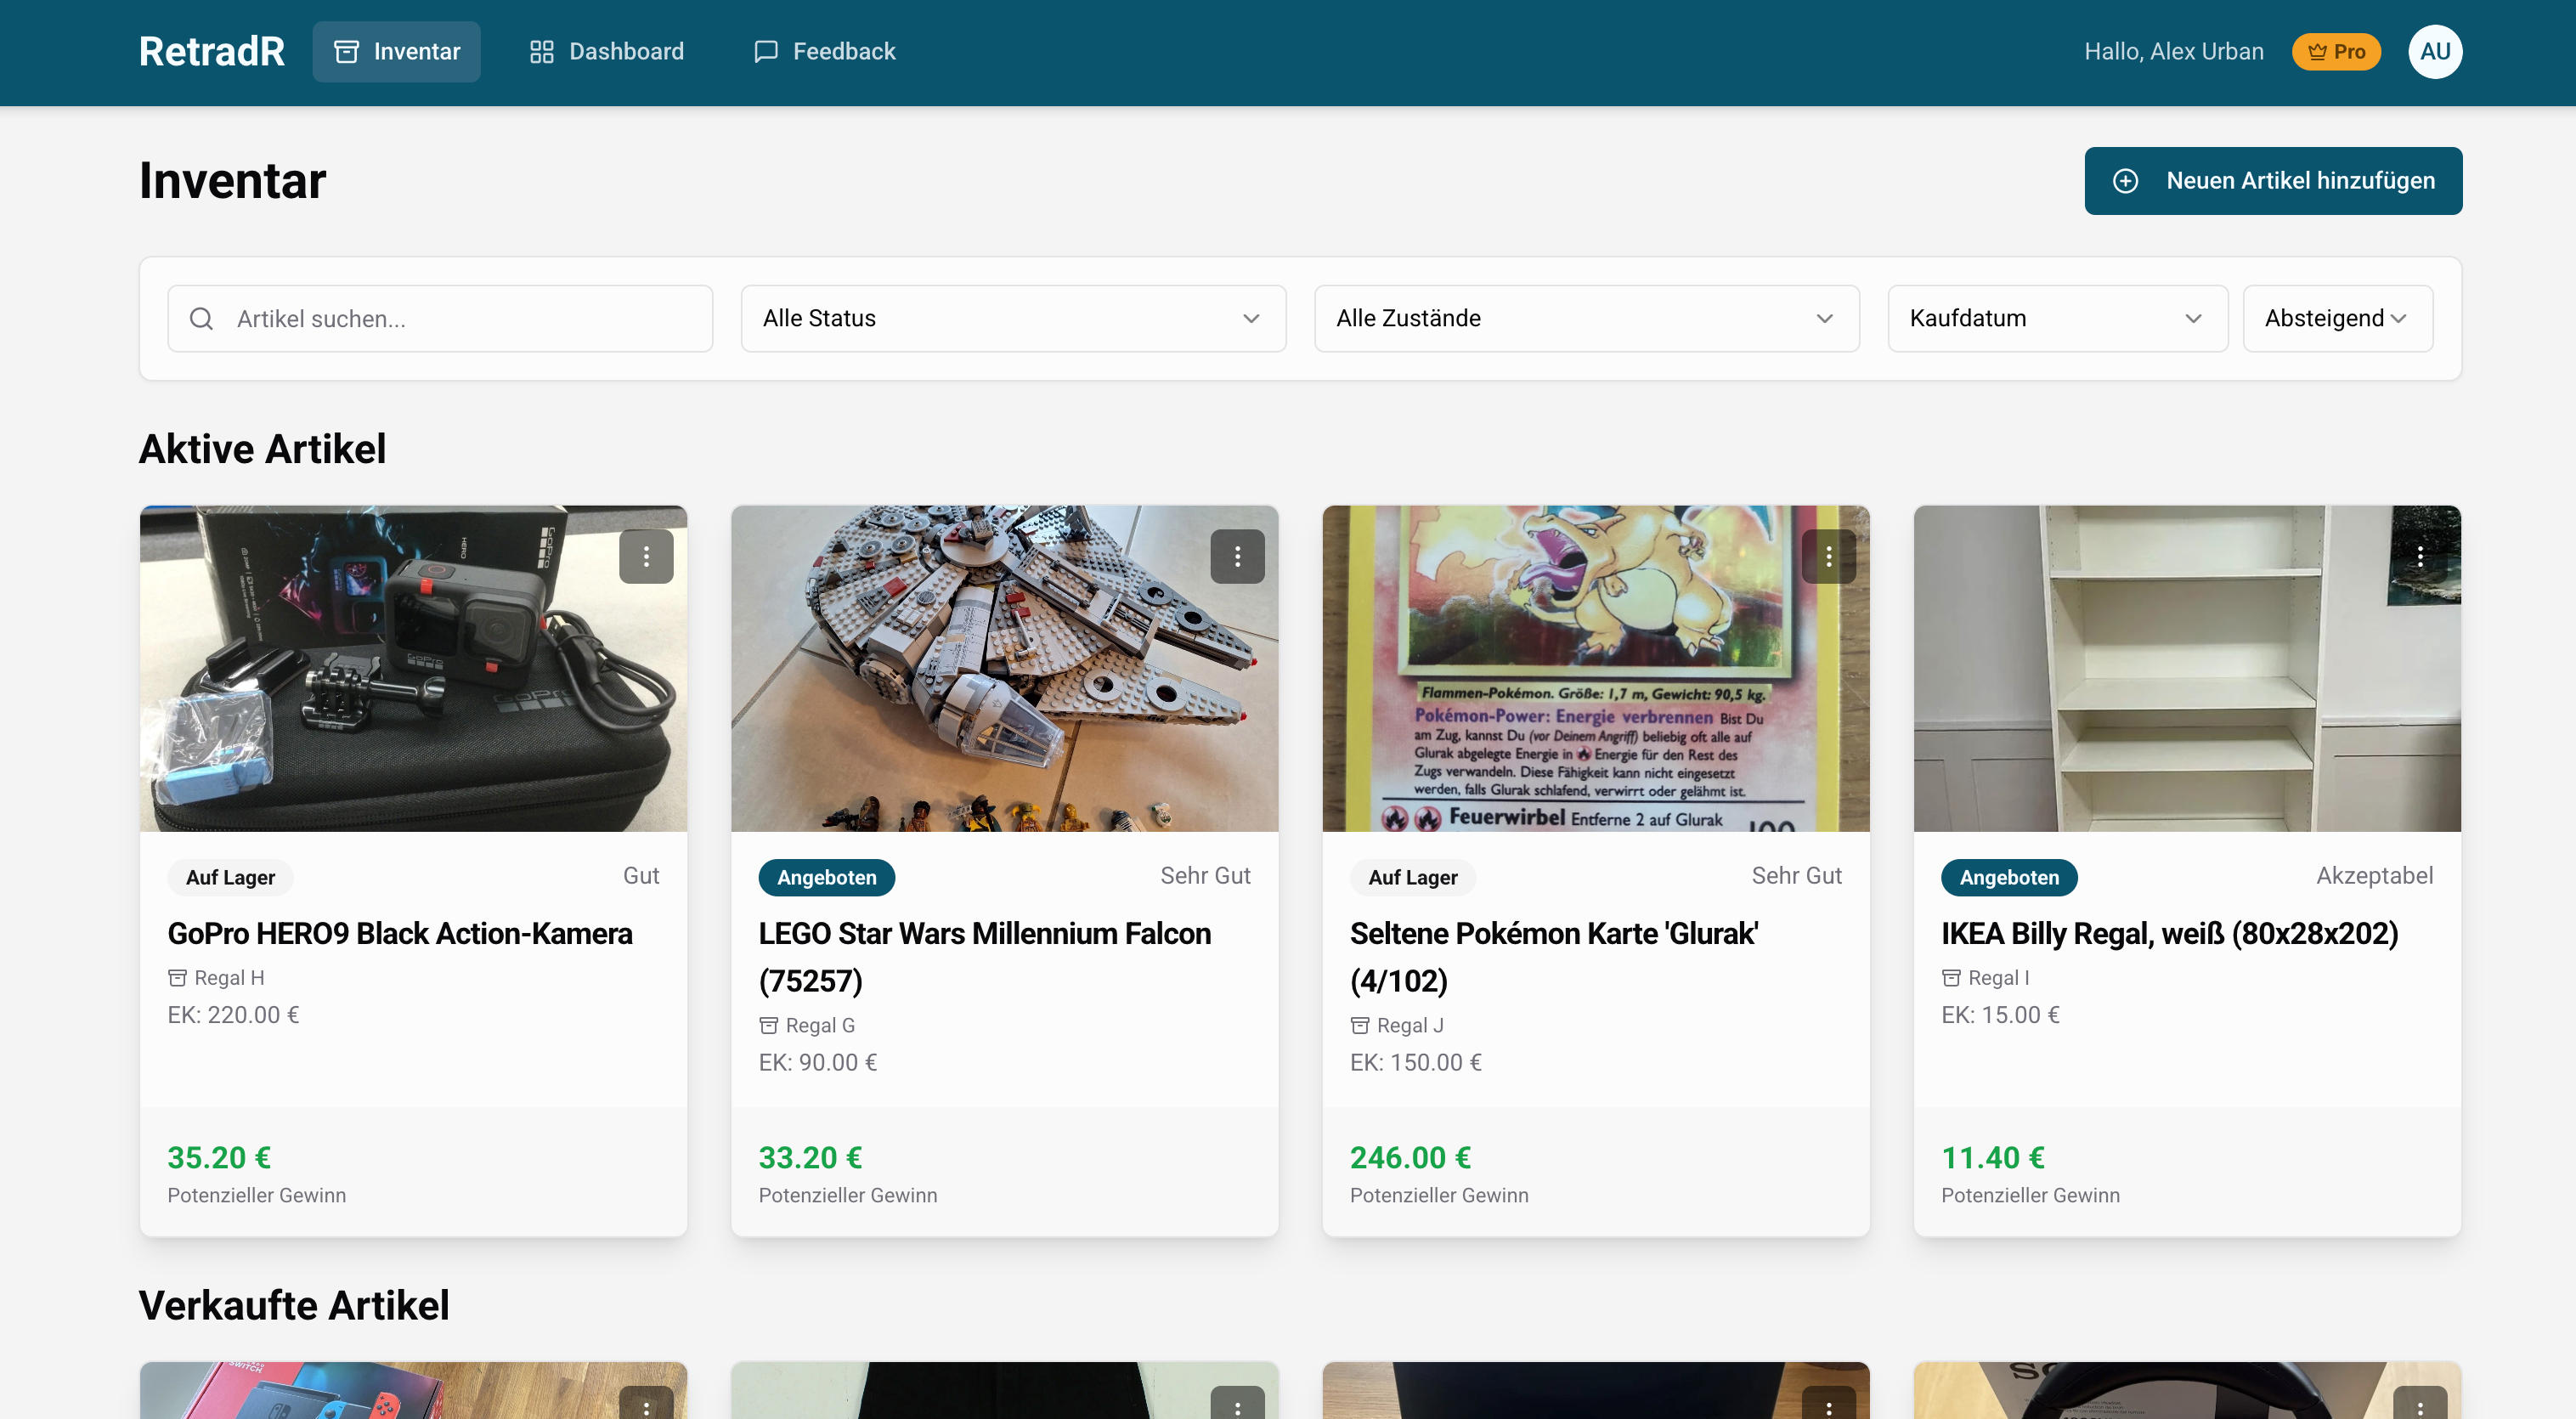The height and width of the screenshot is (1419, 2576).
Task: Open the IKEA Billy shelf image
Action: (x=2186, y=668)
